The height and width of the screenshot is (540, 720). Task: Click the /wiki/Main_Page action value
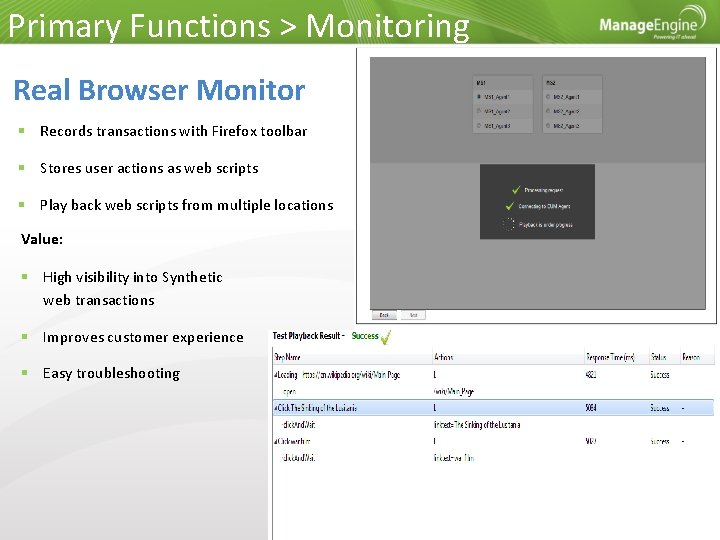point(454,392)
